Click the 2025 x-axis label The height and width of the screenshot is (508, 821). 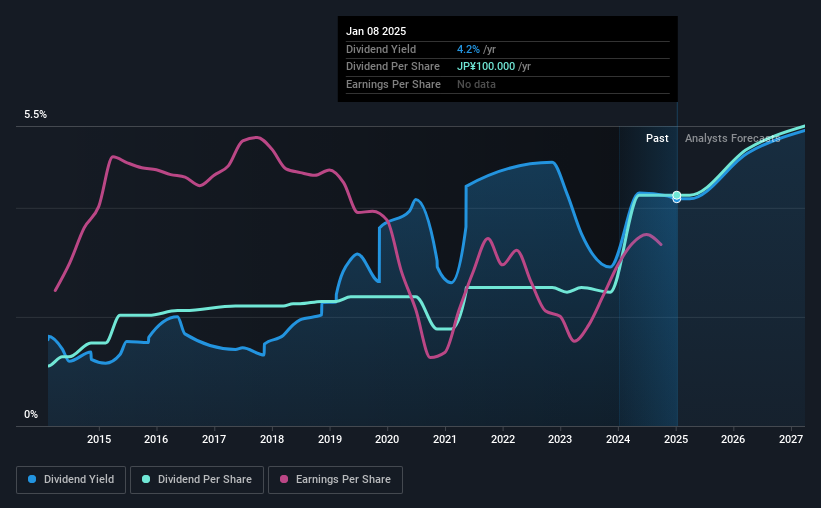point(676,439)
